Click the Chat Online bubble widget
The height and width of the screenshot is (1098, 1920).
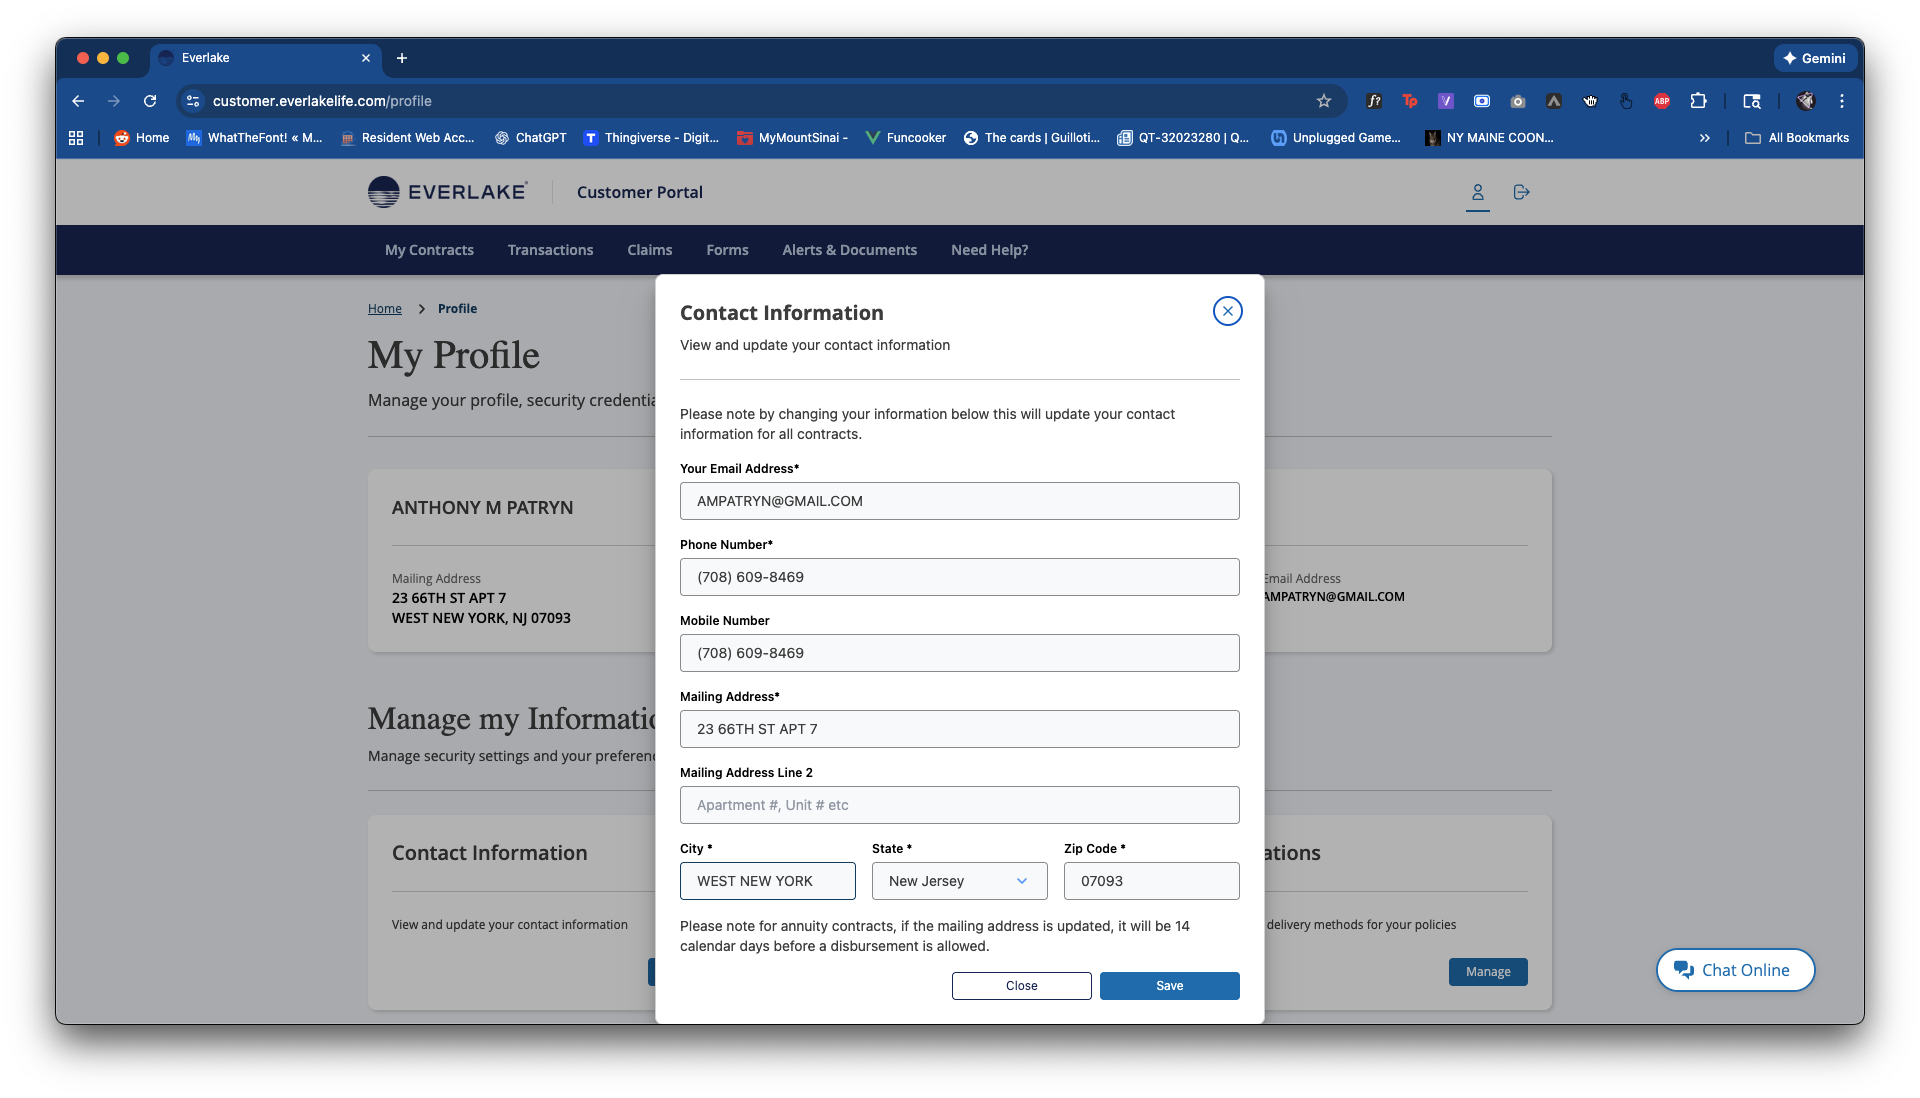[1735, 970]
